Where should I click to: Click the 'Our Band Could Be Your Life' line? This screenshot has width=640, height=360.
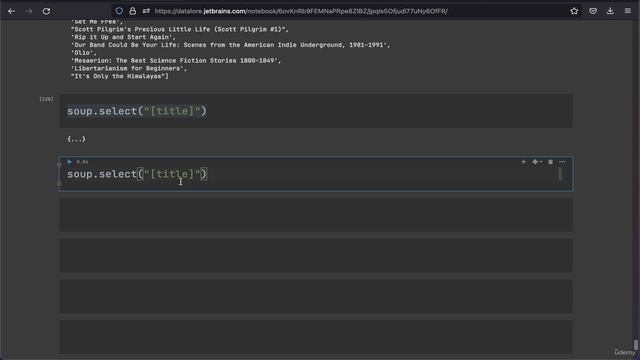click(x=231, y=45)
